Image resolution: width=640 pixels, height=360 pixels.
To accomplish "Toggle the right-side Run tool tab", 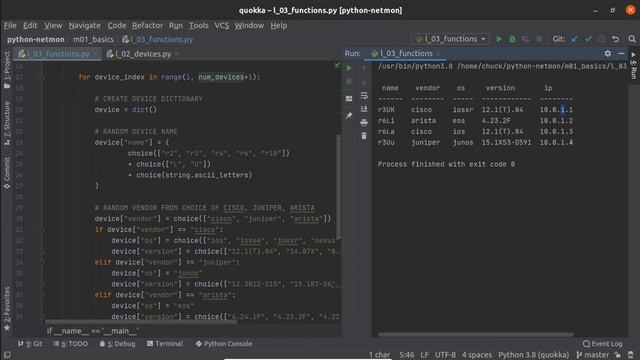I will point(633,65).
